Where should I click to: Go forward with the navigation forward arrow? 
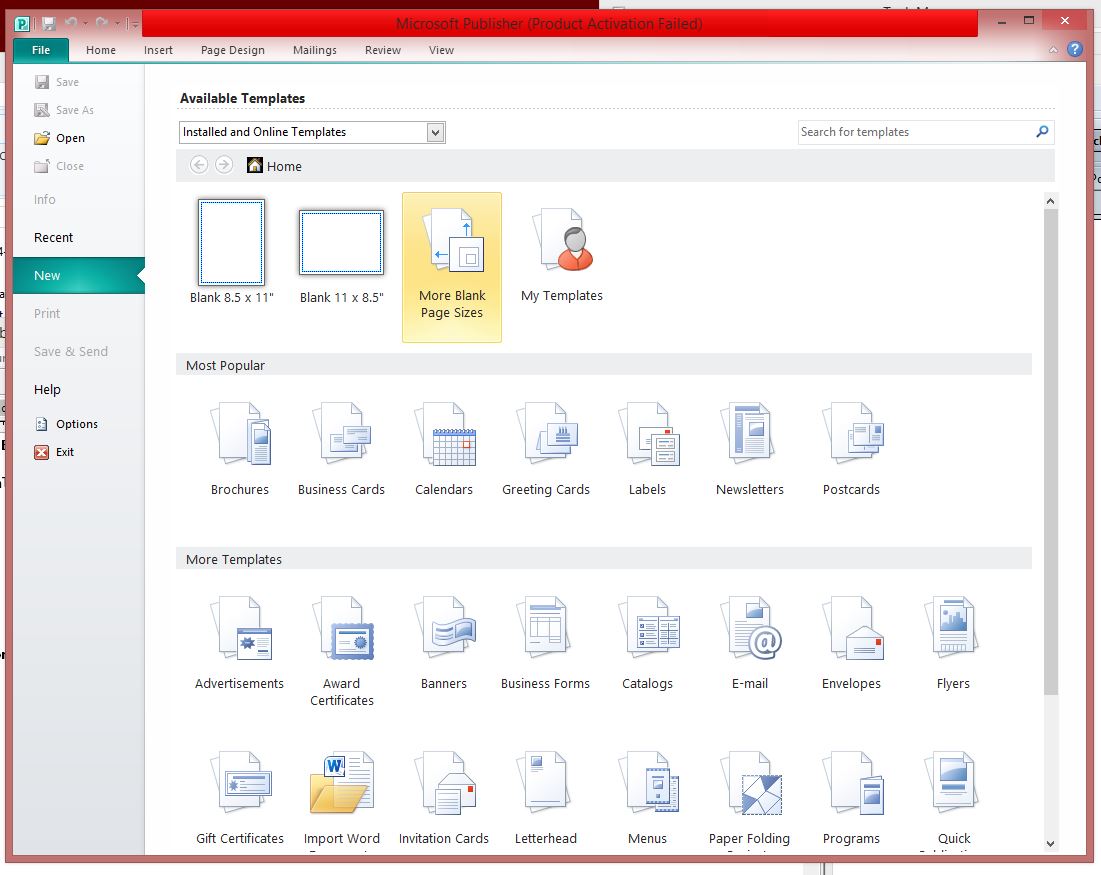224,165
